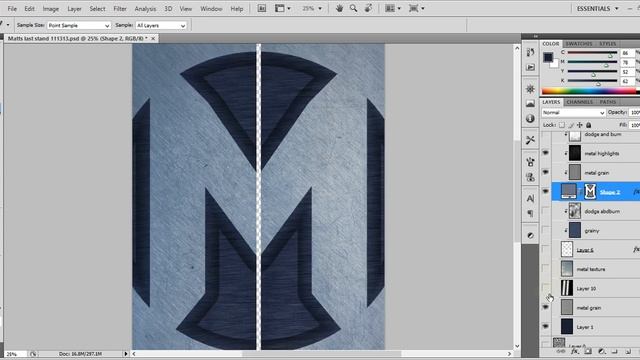The width and height of the screenshot is (640, 360).
Task: Select the Hand tool in application bar
Action: coord(339,8)
